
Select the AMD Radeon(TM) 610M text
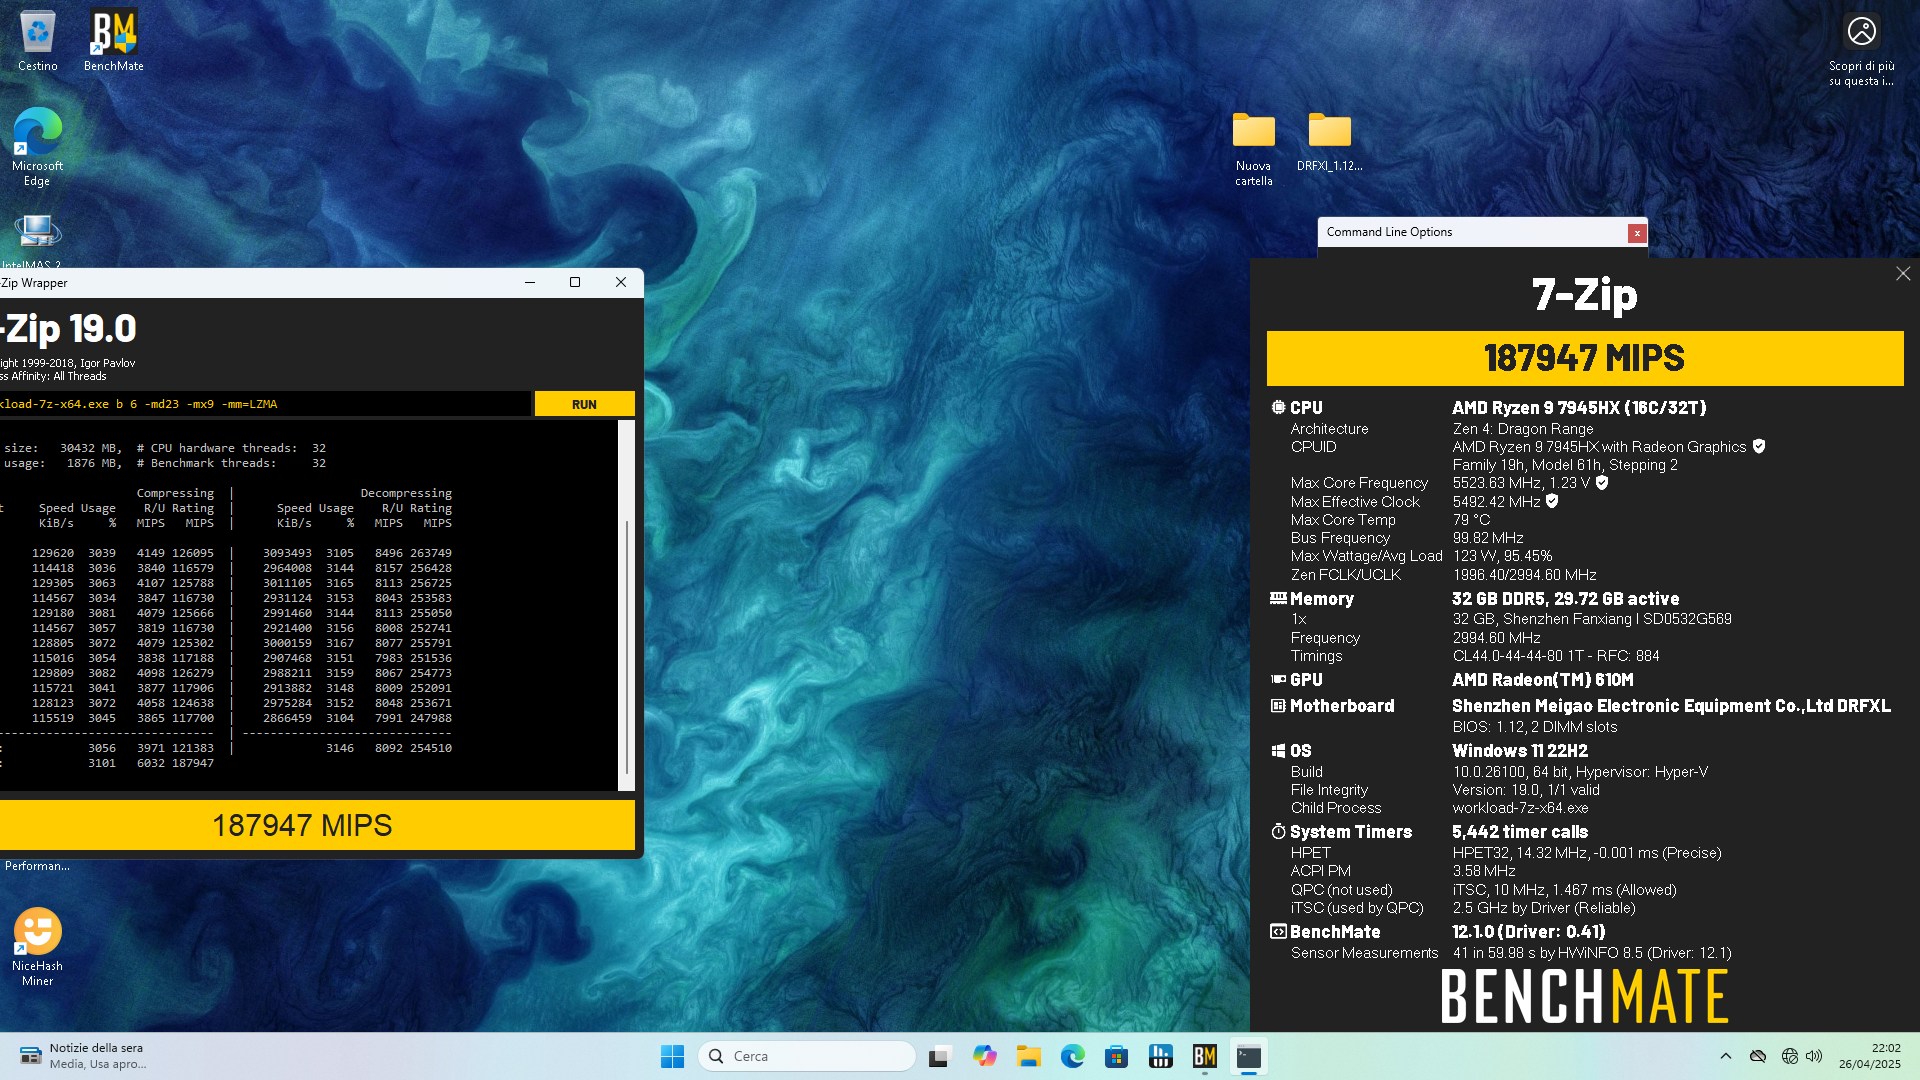point(1542,679)
